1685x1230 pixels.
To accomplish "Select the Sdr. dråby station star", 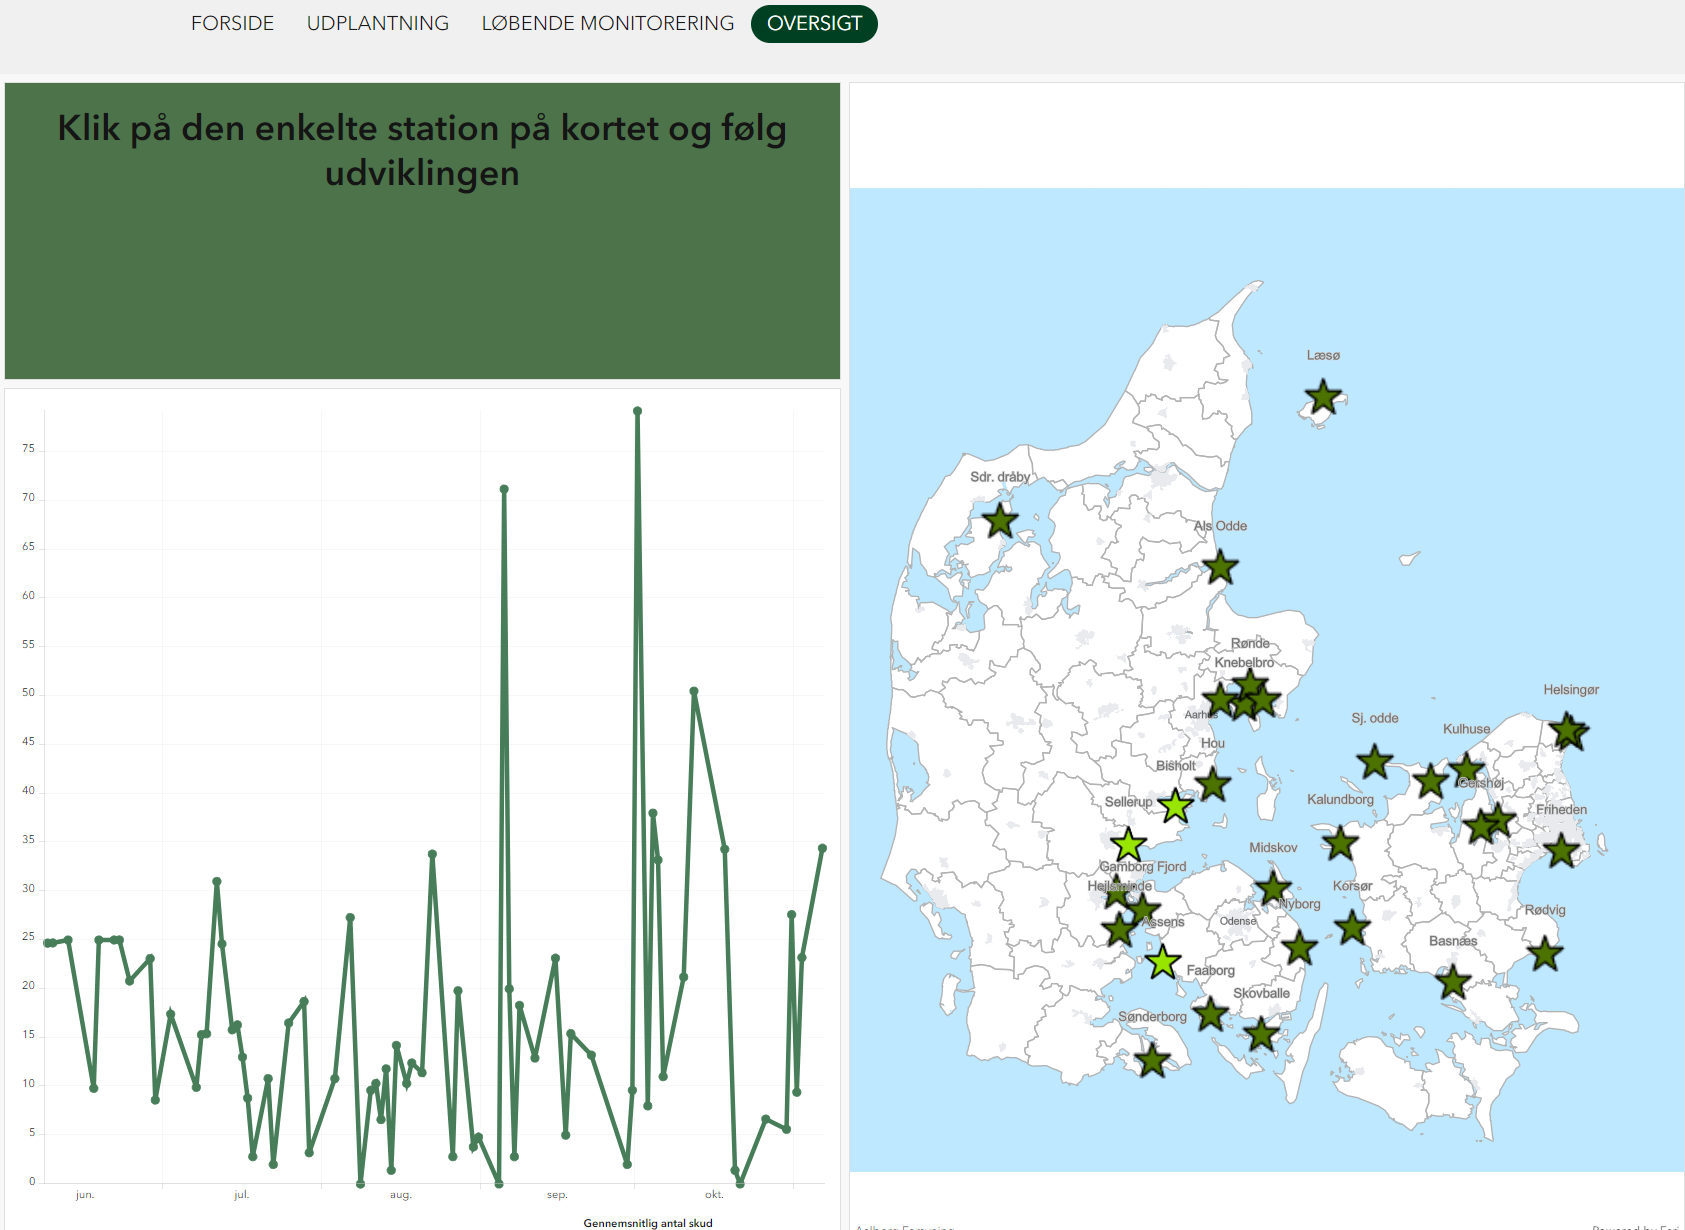I will 999,520.
